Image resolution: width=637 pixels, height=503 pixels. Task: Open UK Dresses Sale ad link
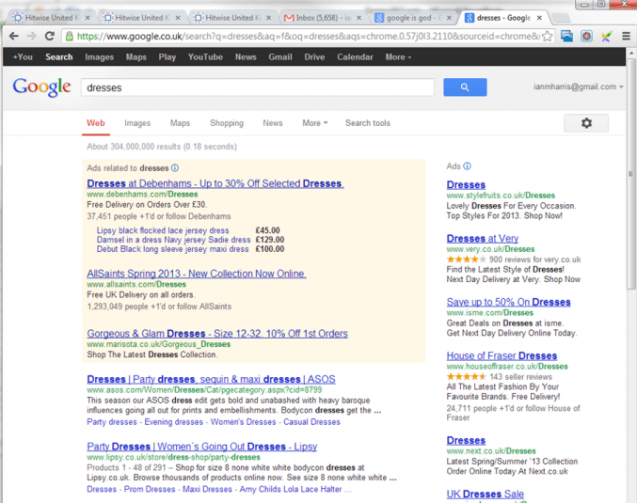click(x=485, y=494)
